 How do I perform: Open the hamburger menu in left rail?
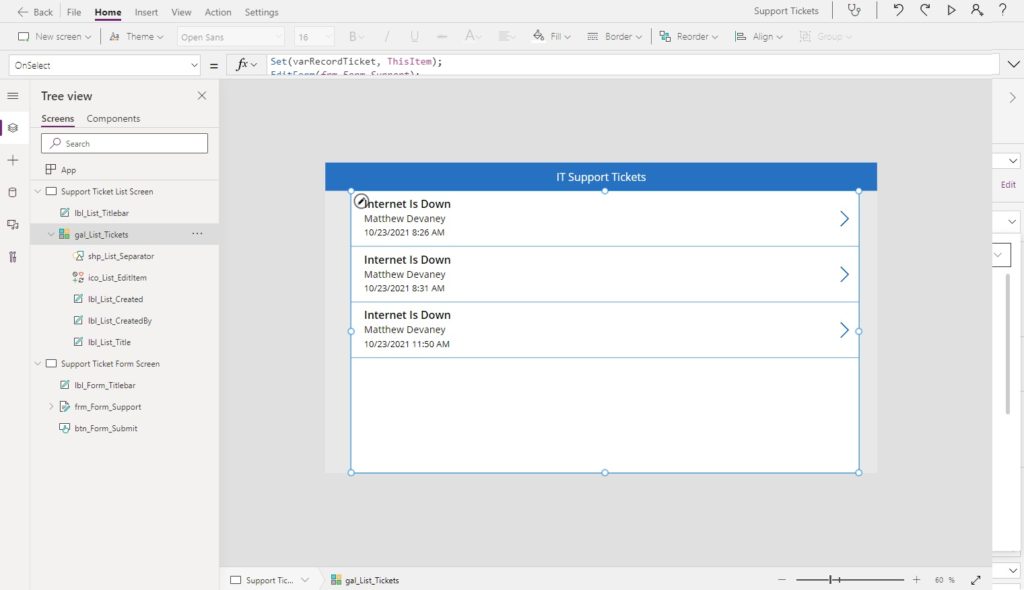click(12, 96)
